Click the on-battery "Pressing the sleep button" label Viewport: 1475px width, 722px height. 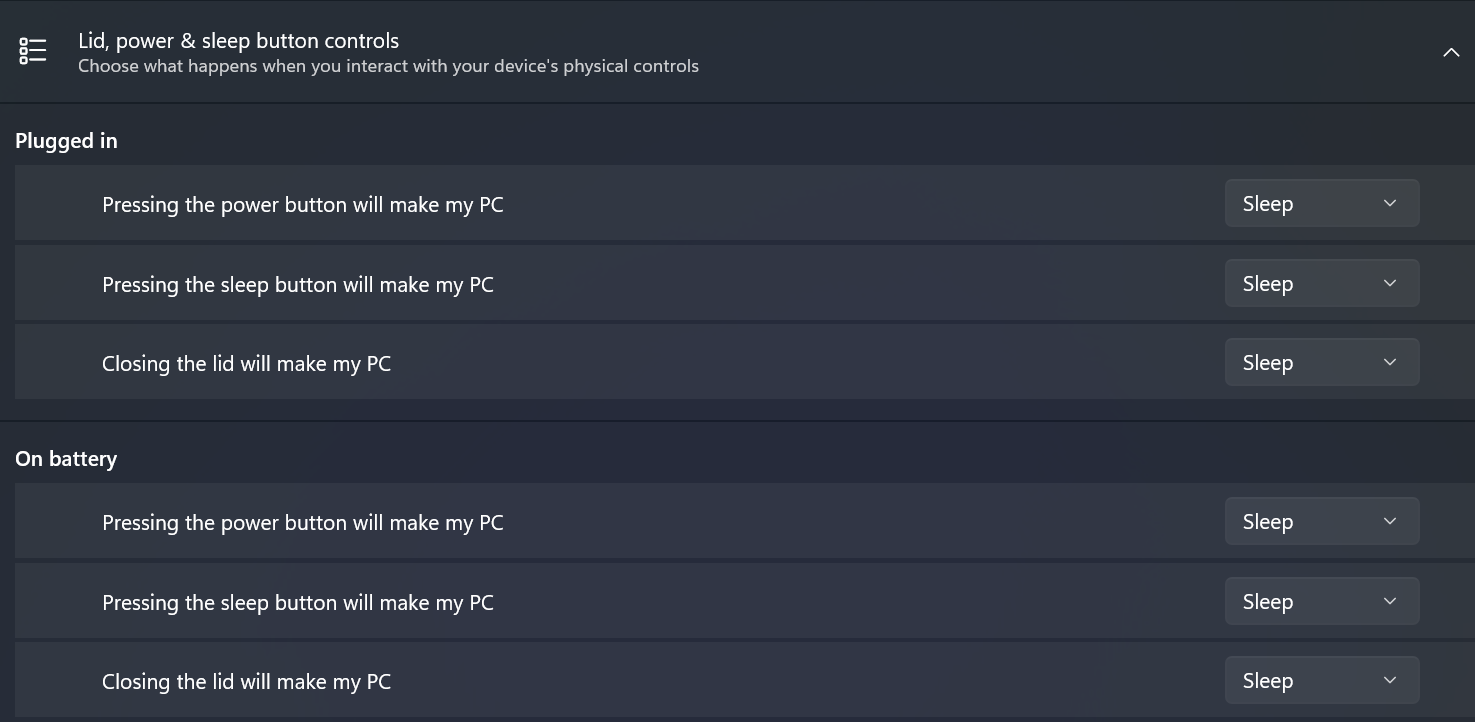click(297, 603)
